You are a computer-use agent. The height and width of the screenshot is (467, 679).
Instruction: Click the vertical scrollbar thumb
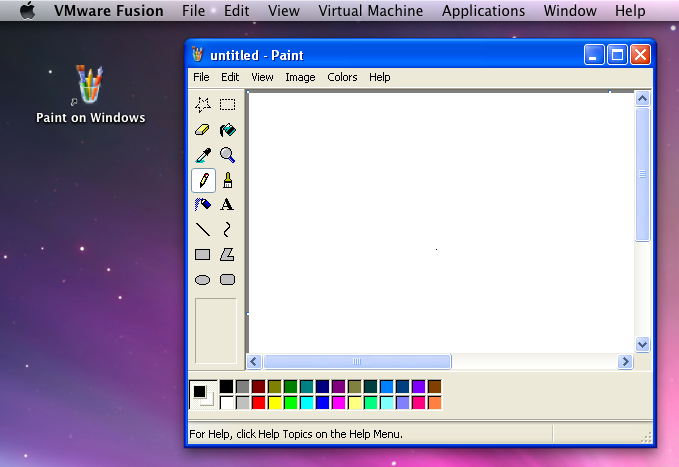642,174
